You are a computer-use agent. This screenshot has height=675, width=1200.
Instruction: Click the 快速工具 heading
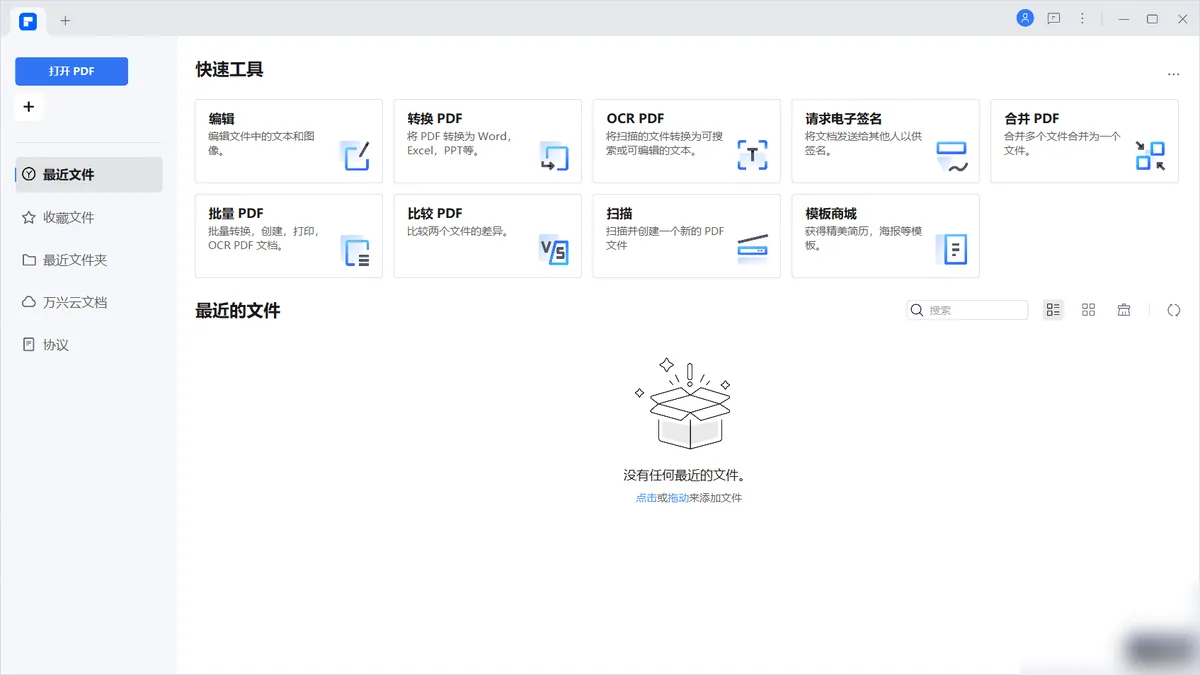(230, 70)
